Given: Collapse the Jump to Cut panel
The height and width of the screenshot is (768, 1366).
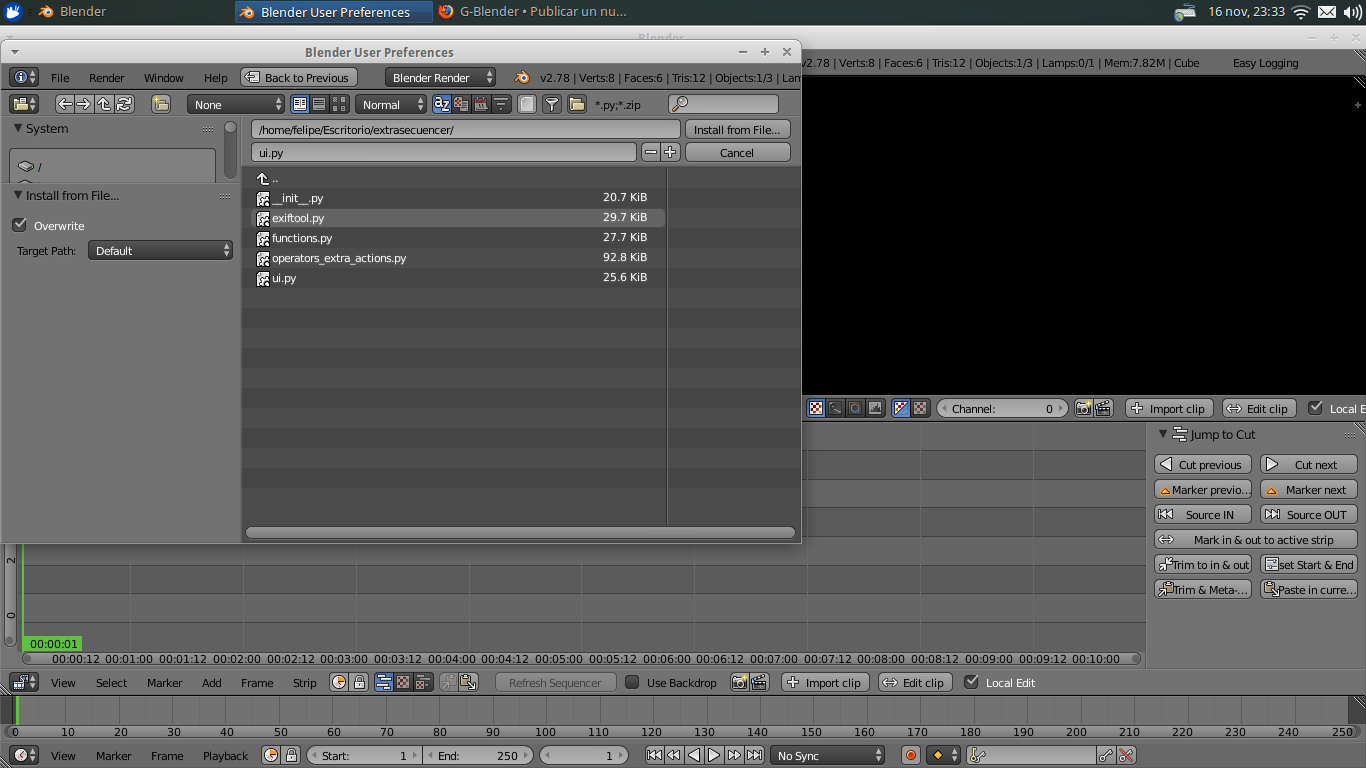Looking at the screenshot, I should point(1162,434).
